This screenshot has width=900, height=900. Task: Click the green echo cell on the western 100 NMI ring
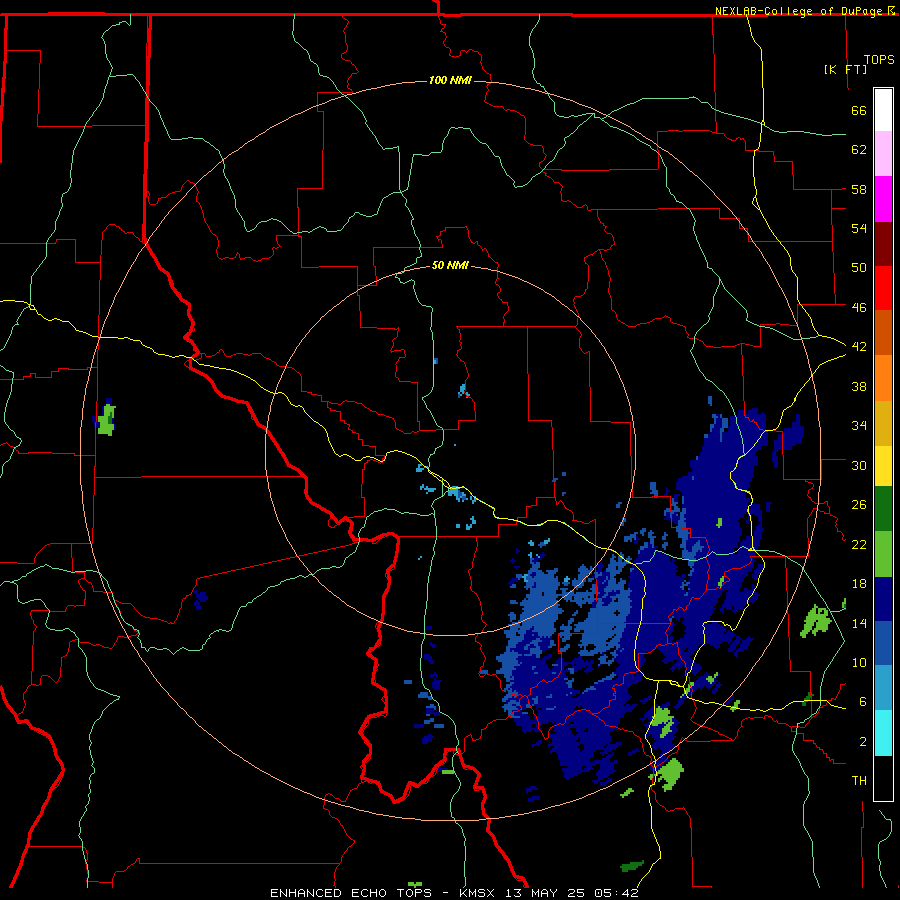point(106,420)
